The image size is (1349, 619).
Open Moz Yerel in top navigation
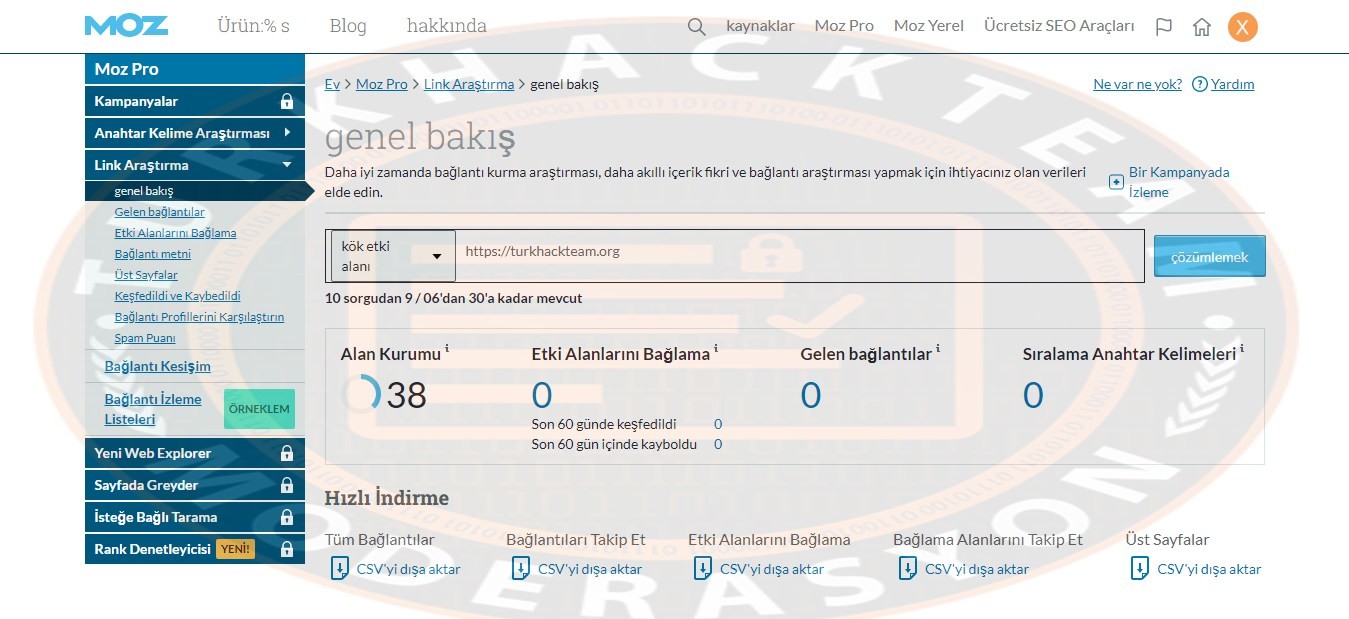929,26
